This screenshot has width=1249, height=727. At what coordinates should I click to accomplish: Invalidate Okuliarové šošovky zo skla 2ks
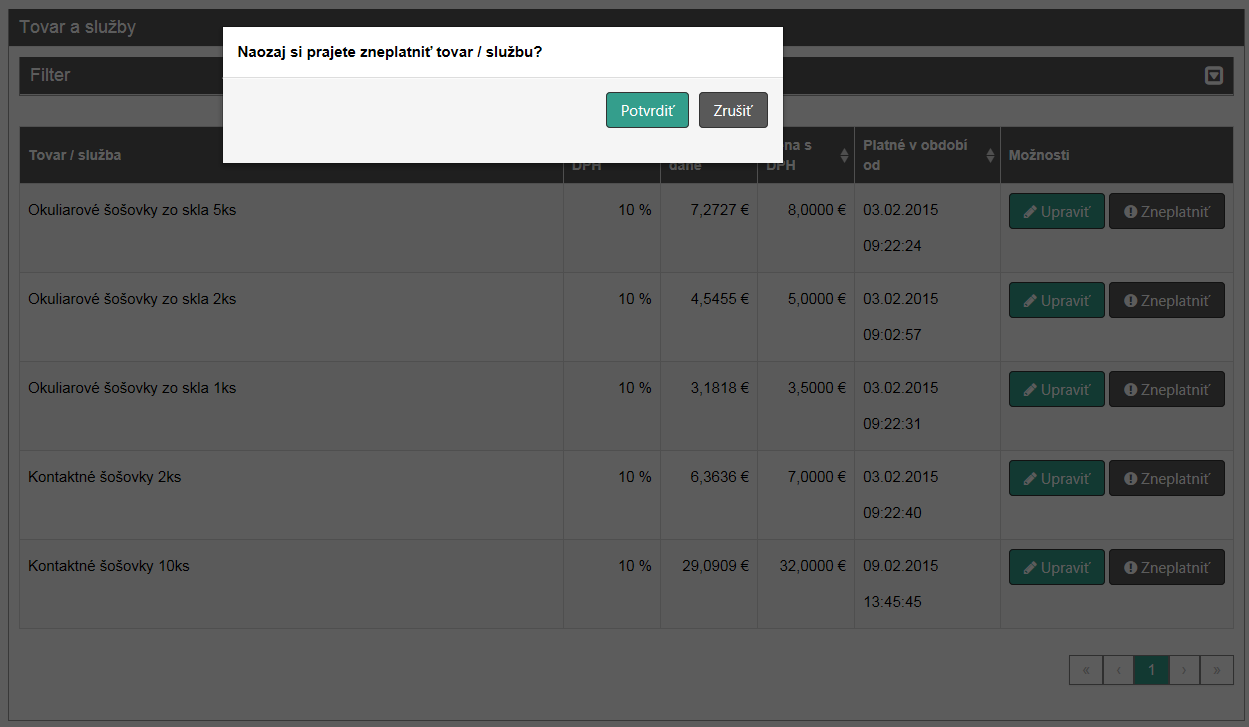(x=1167, y=300)
